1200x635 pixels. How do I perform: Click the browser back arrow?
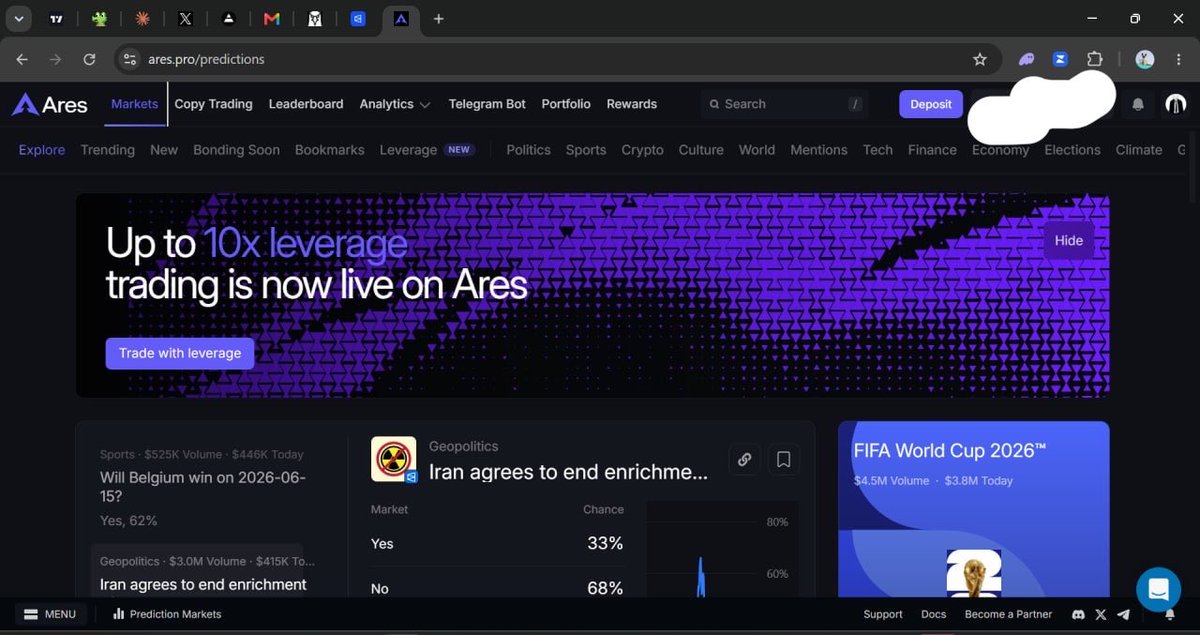point(22,59)
